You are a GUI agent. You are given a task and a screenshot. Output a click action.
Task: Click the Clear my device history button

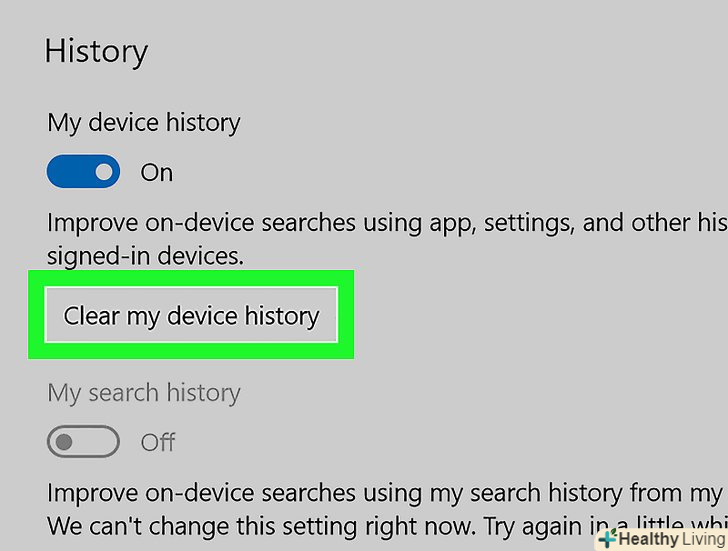pyautogui.click(x=191, y=316)
